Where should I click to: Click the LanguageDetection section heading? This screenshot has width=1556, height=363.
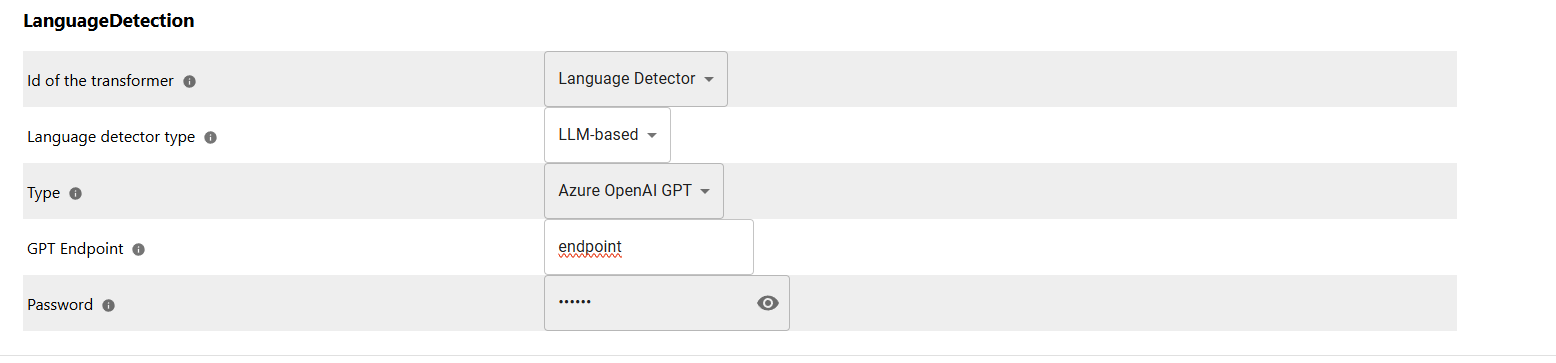pos(108,20)
